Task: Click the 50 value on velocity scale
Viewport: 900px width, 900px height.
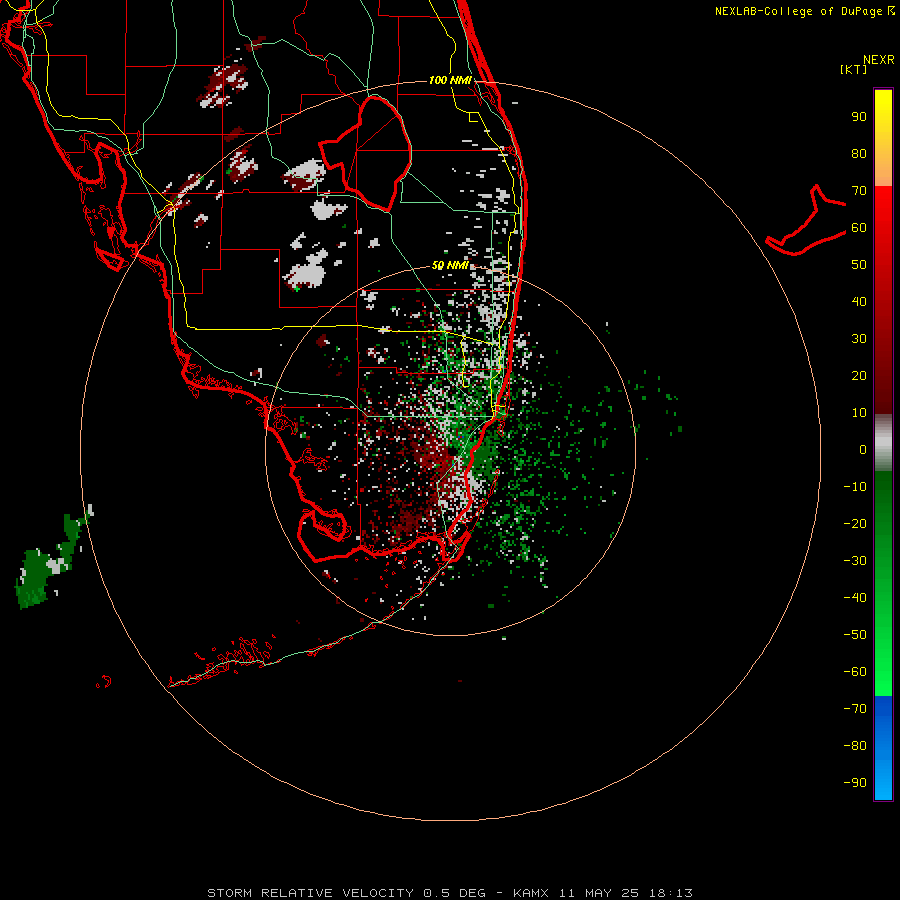Action: pyautogui.click(x=859, y=265)
